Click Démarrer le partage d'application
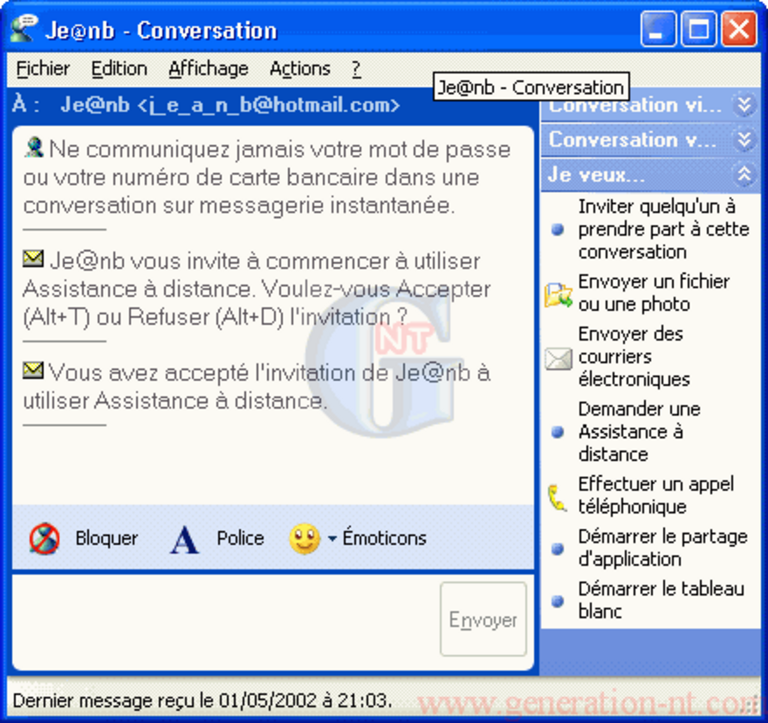The height and width of the screenshot is (723, 768). [x=663, y=548]
